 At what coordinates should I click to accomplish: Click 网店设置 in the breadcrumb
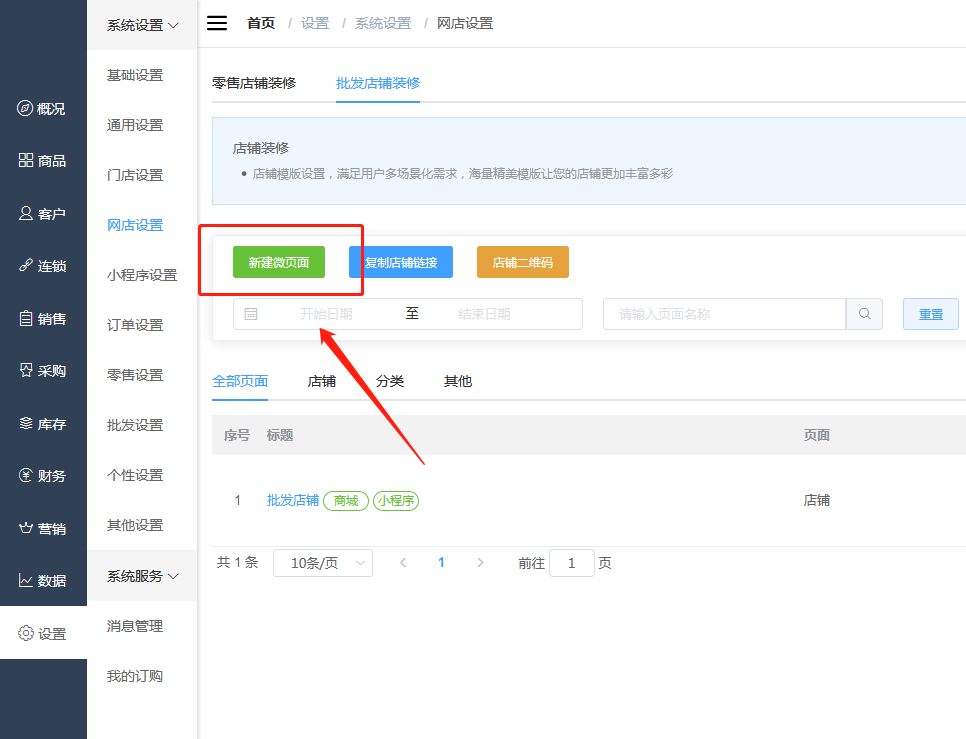pos(465,23)
